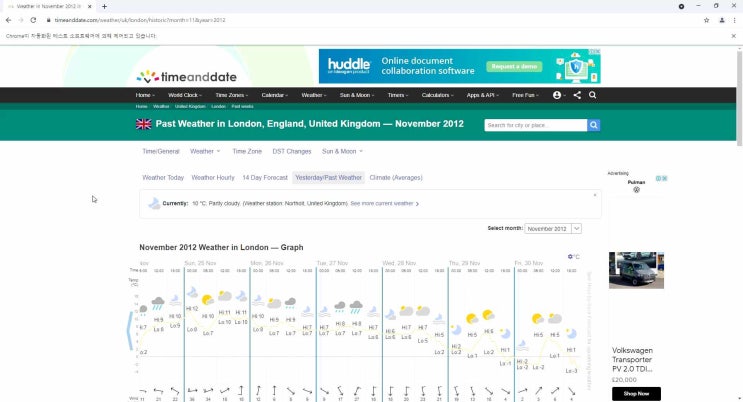
Task: Select Yesterday/Past Weather tab
Action: pyautogui.click(x=328, y=177)
